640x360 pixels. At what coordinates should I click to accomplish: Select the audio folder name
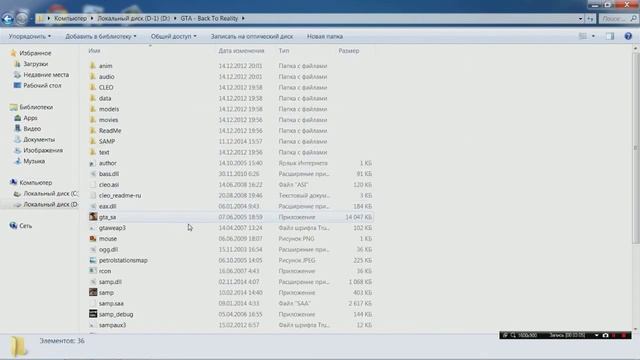tap(107, 76)
